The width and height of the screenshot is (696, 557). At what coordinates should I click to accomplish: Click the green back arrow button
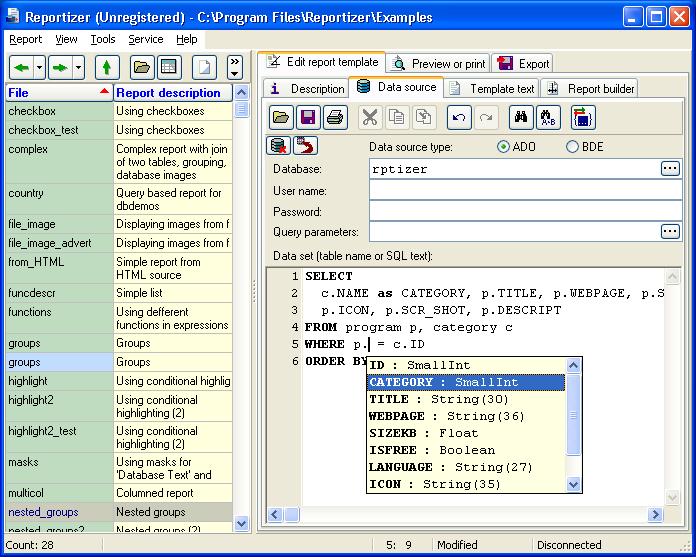point(21,68)
